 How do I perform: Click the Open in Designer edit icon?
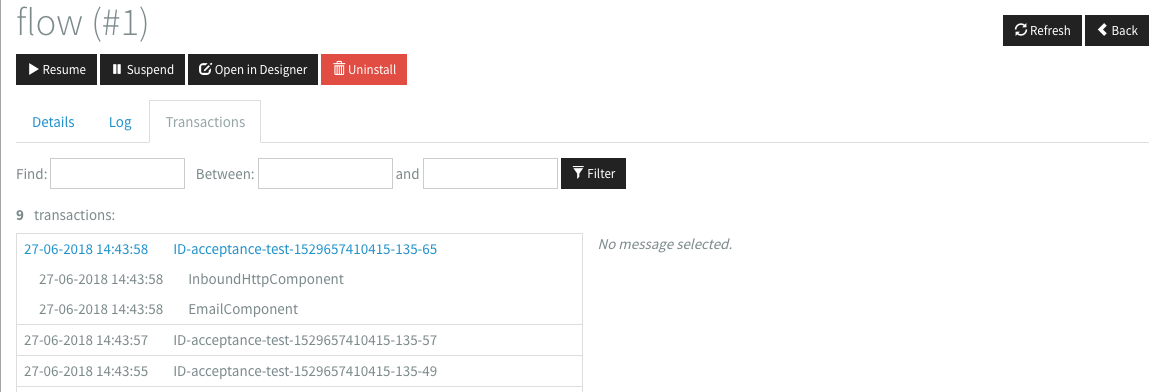pyautogui.click(x=205, y=70)
